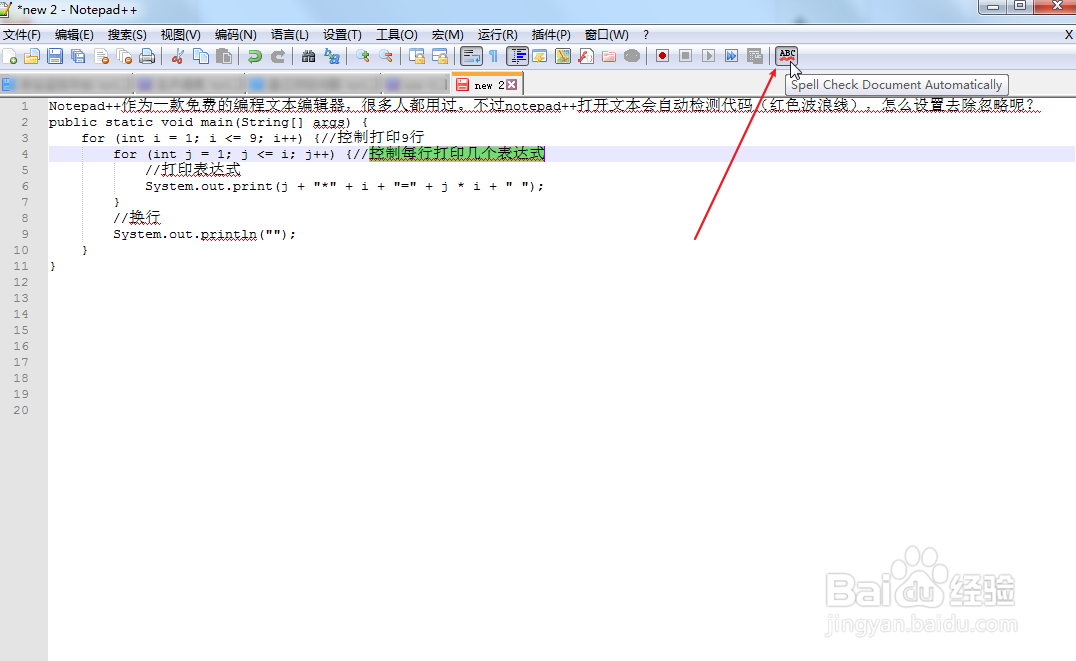The height and width of the screenshot is (661, 1076).
Task: Select the 'new 2' document tab
Action: 488,85
